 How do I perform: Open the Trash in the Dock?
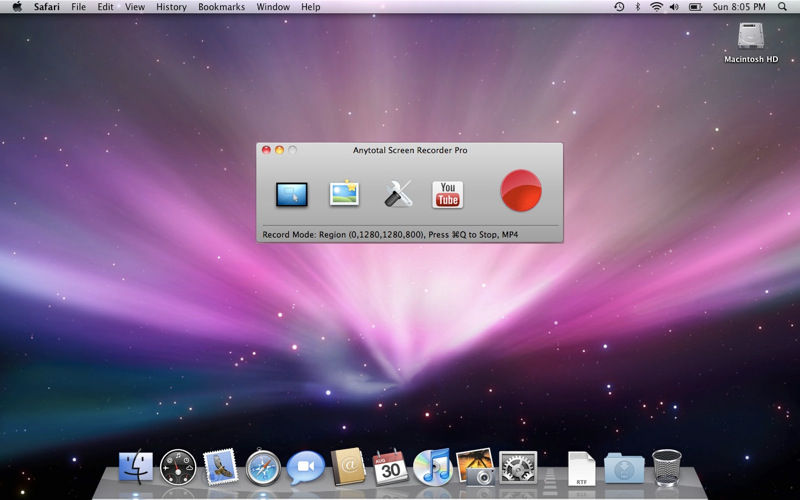[x=667, y=467]
